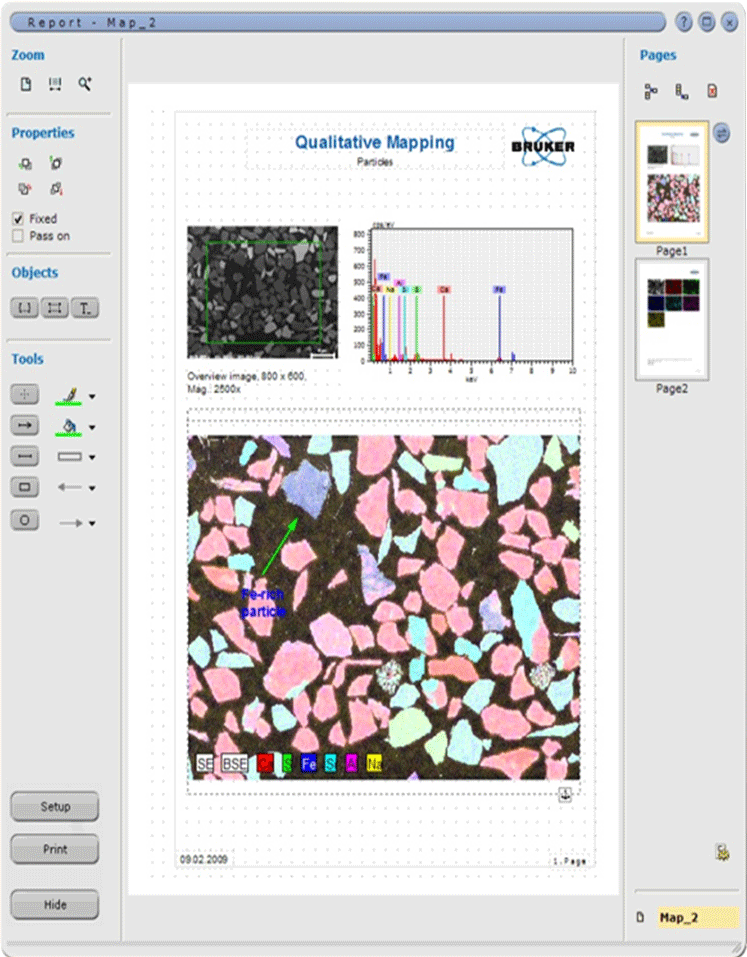Screen dimensions: 747x957
Task: Open the help question mark button
Action: [684, 22]
